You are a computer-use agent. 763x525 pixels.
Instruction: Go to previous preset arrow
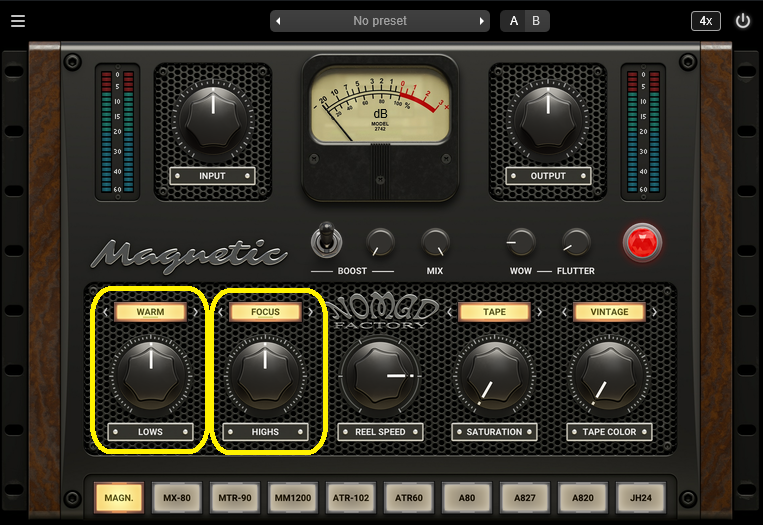[278, 21]
